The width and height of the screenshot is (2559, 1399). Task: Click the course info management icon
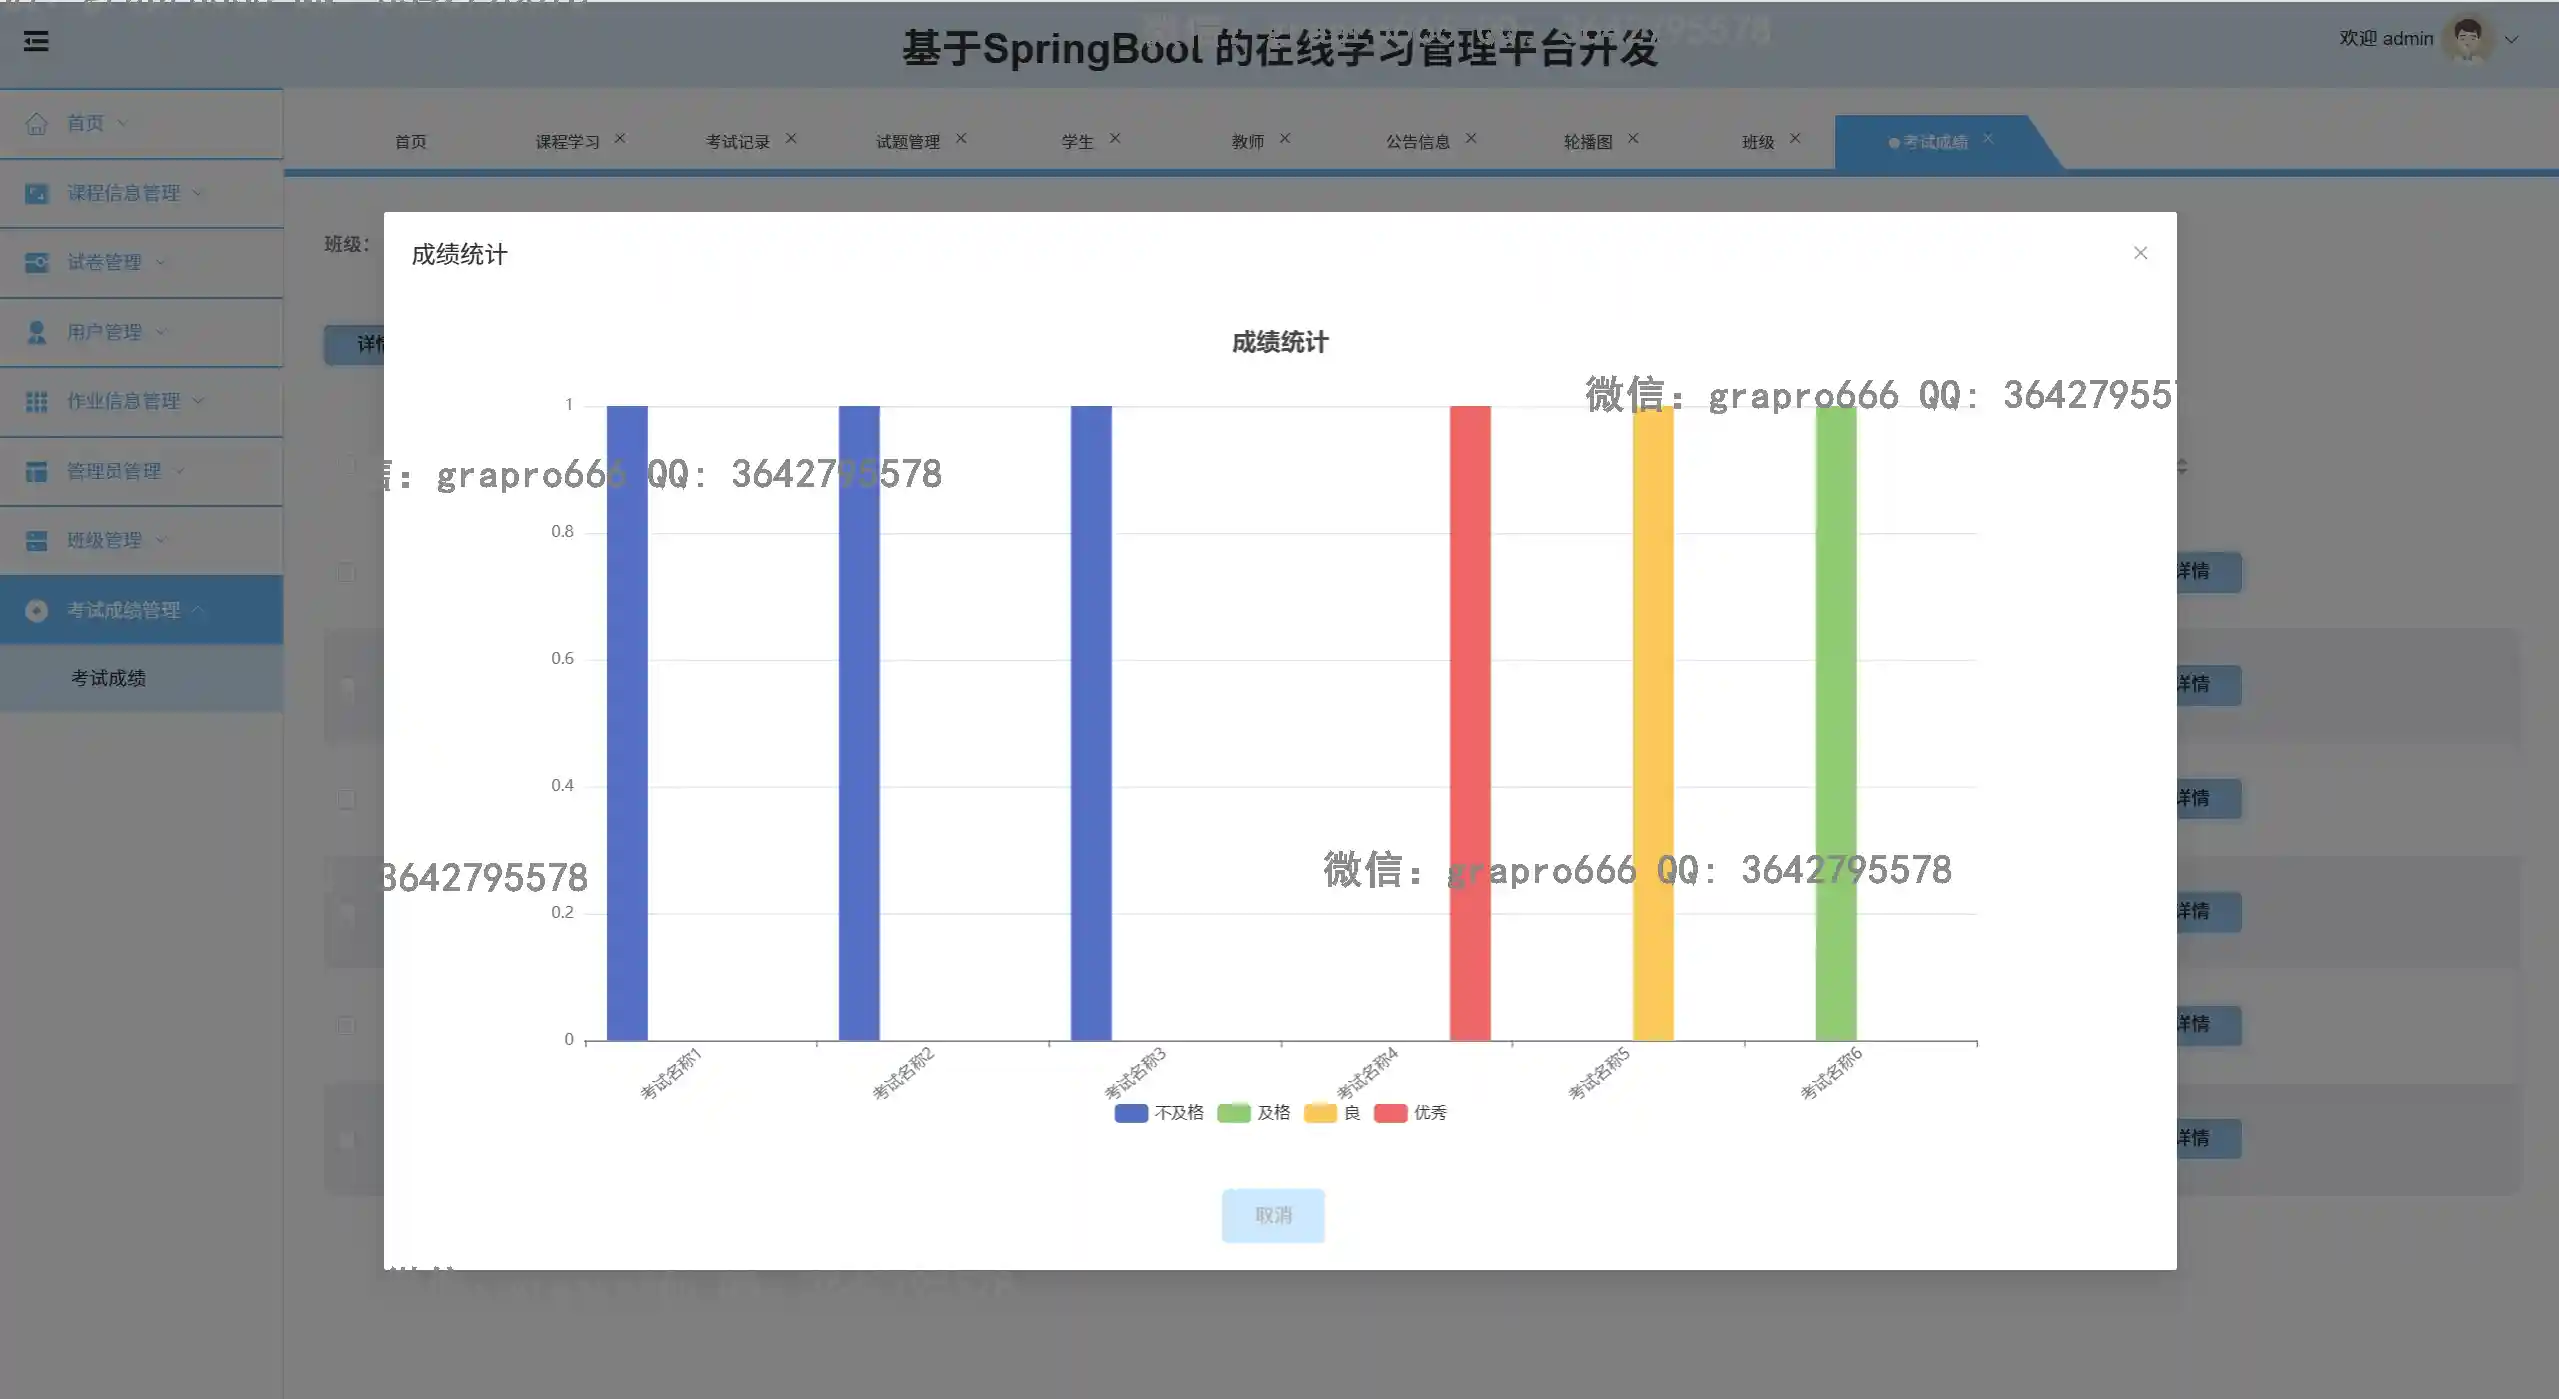(37, 193)
